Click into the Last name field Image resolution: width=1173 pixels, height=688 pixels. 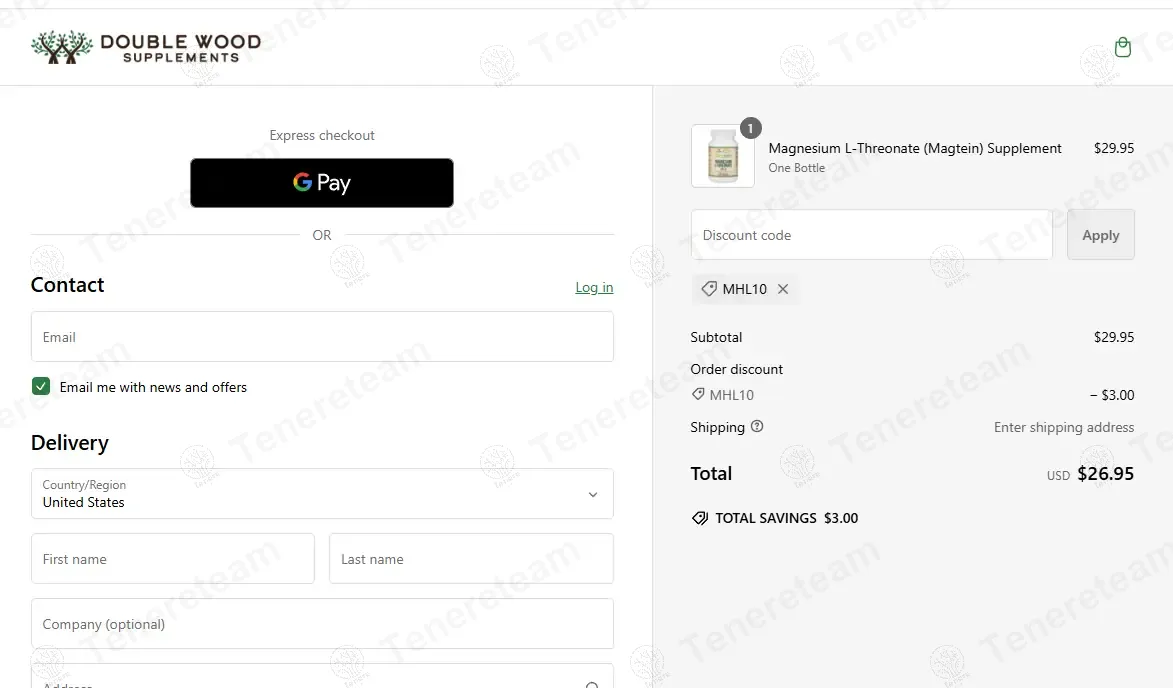[x=471, y=559]
